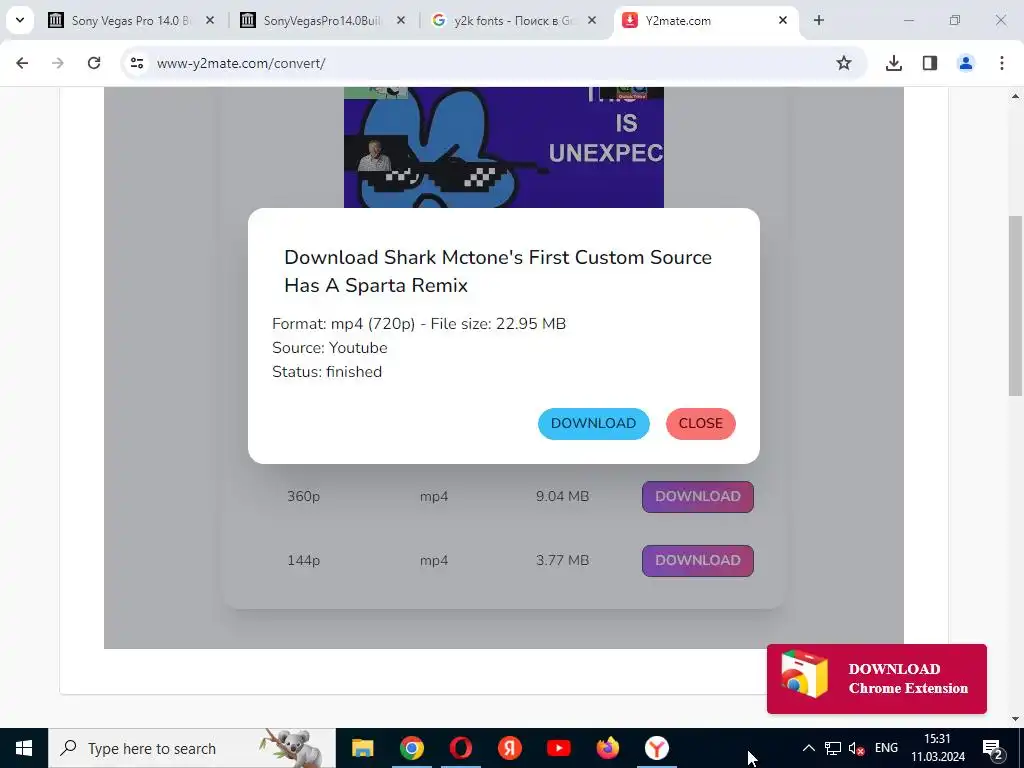Open Opera browser from the taskbar
This screenshot has height=768, width=1024.
(x=460, y=748)
